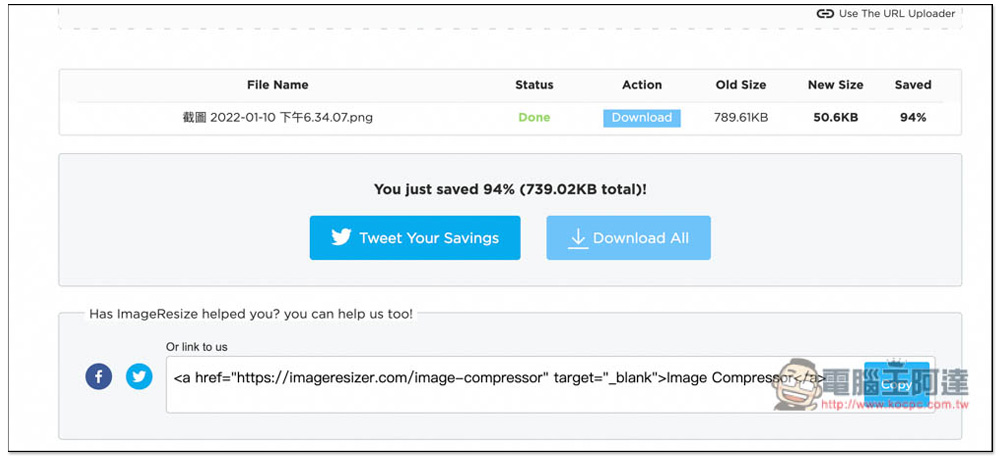Click the download arrow icon in Download All
1000x457 pixels.
pyautogui.click(x=578, y=238)
